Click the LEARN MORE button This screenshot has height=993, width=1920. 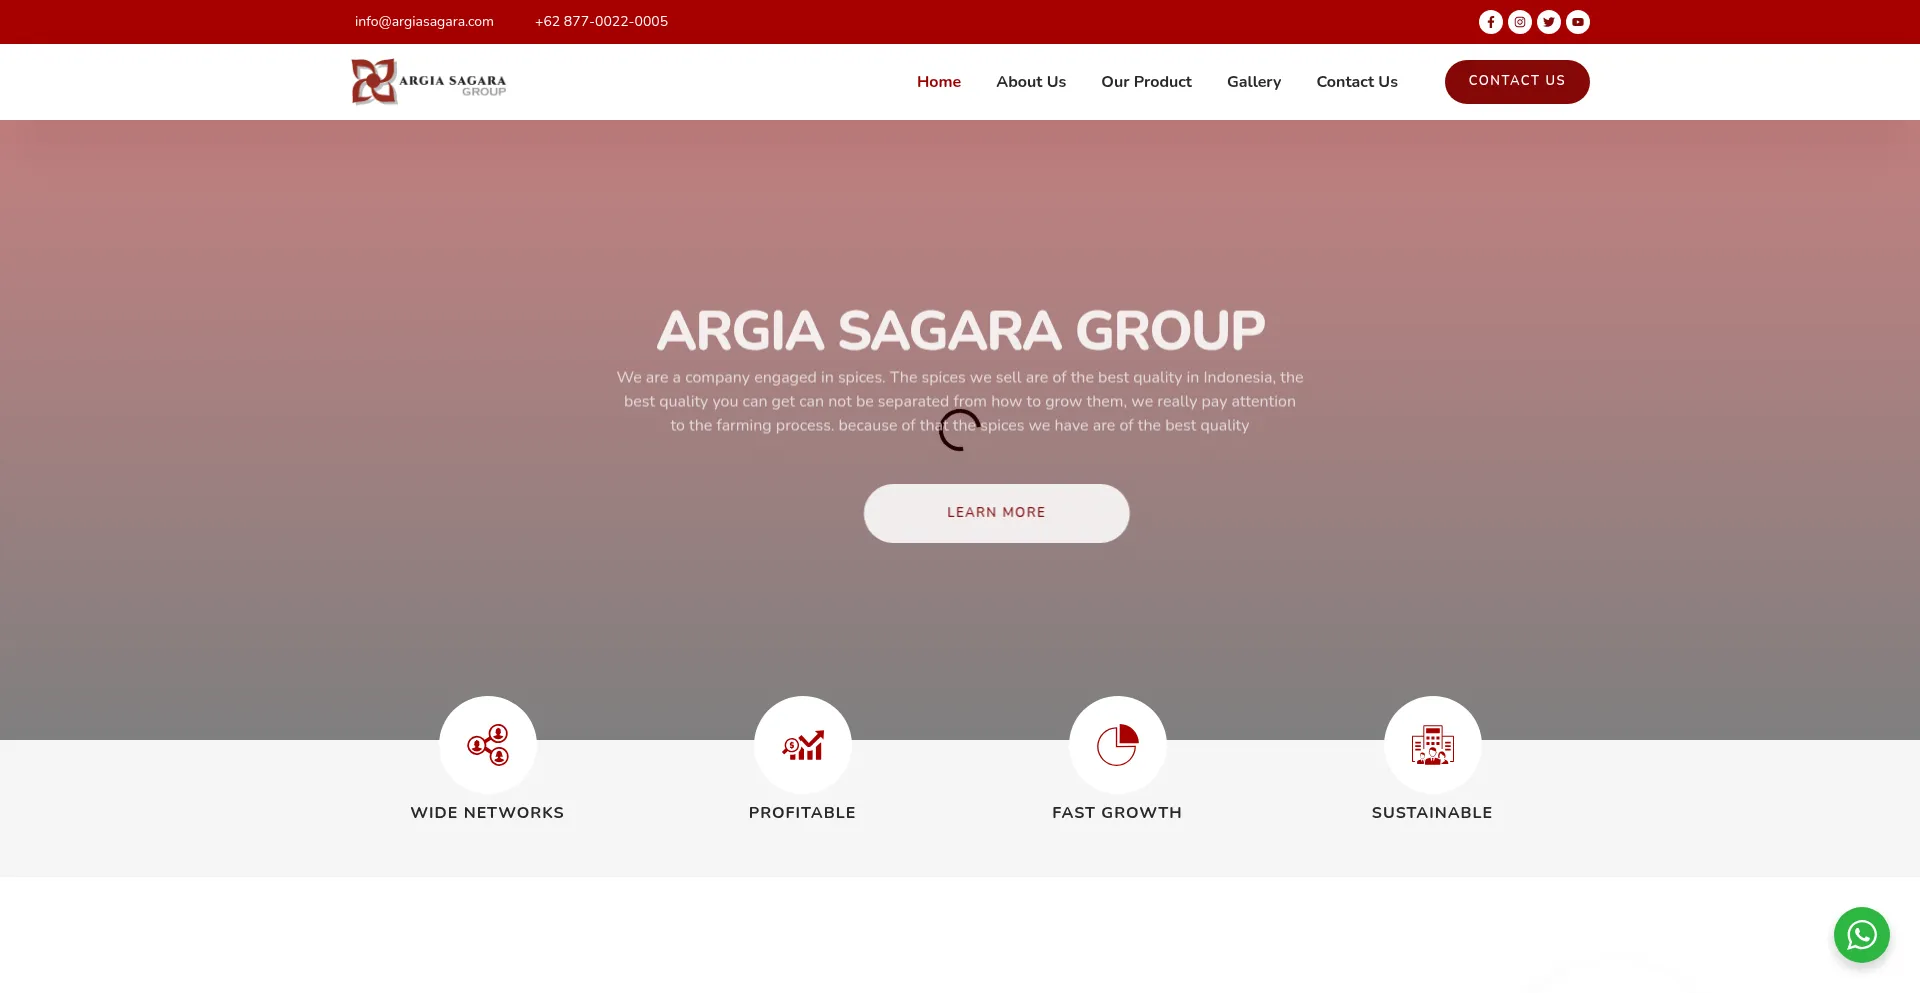tap(996, 513)
